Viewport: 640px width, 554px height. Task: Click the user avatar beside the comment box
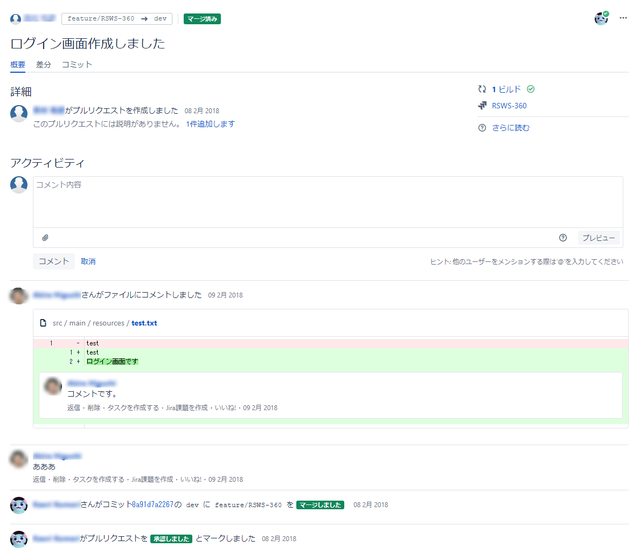19,185
